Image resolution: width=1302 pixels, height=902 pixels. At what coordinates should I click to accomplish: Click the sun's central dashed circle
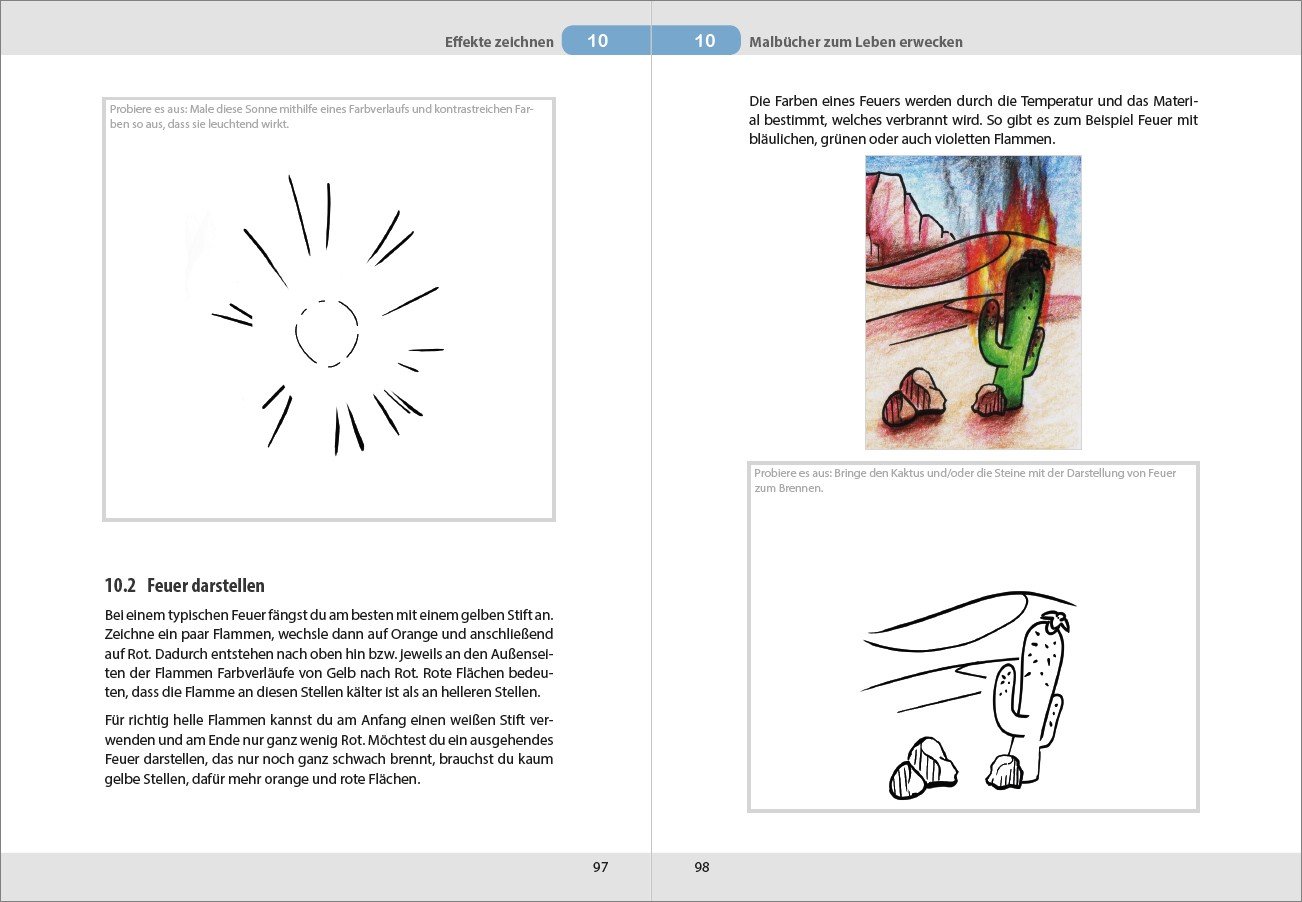point(326,333)
